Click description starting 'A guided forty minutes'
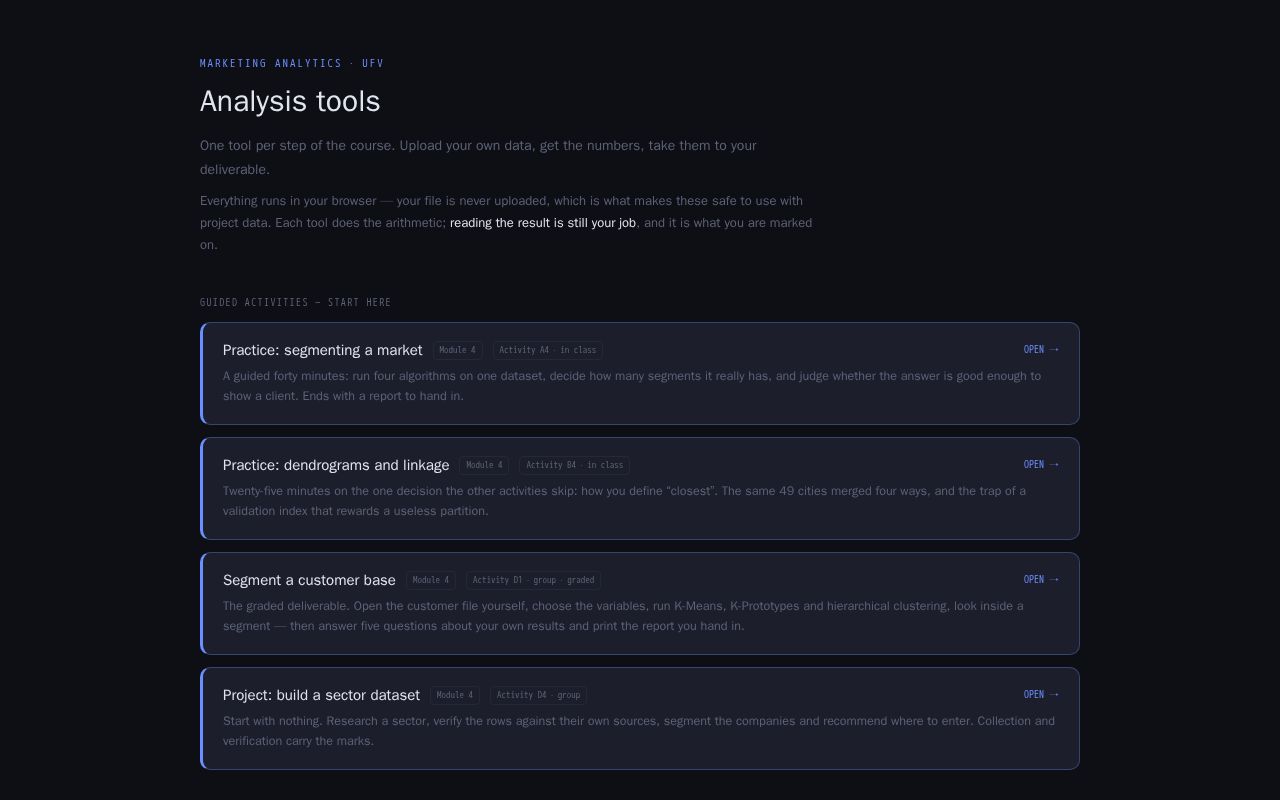 point(632,386)
